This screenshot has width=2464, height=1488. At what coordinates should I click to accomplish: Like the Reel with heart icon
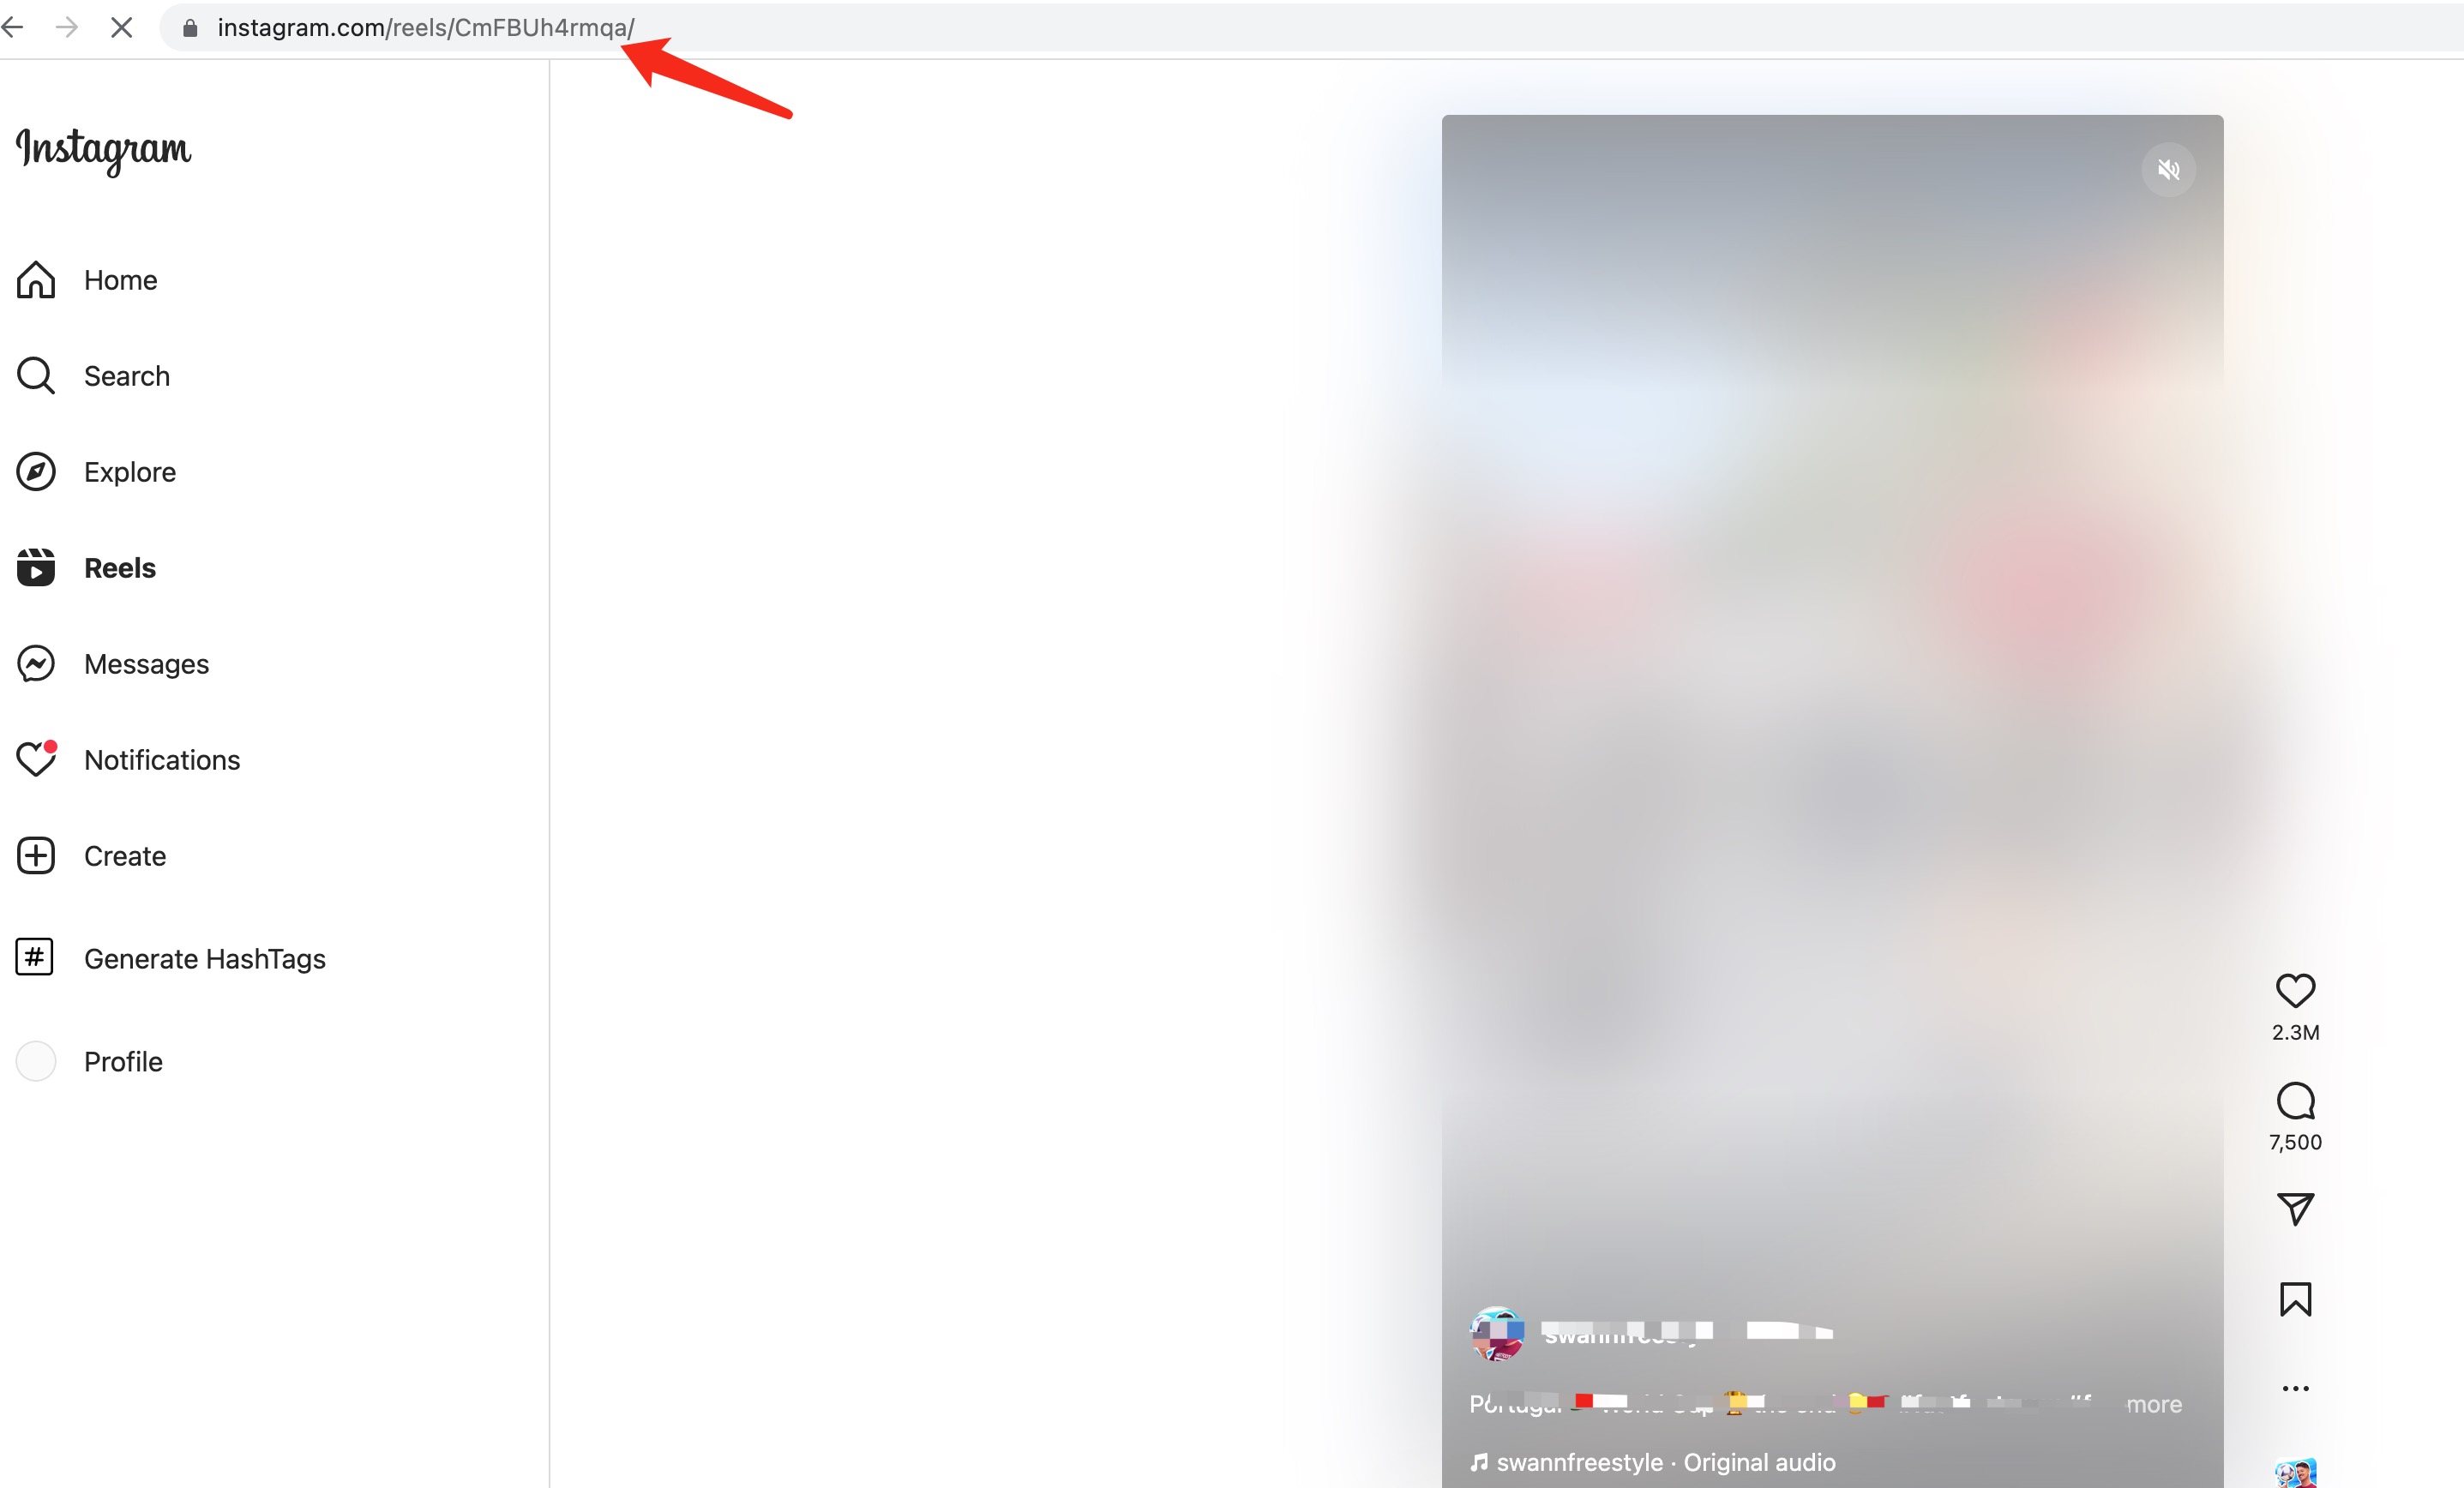click(x=2297, y=988)
